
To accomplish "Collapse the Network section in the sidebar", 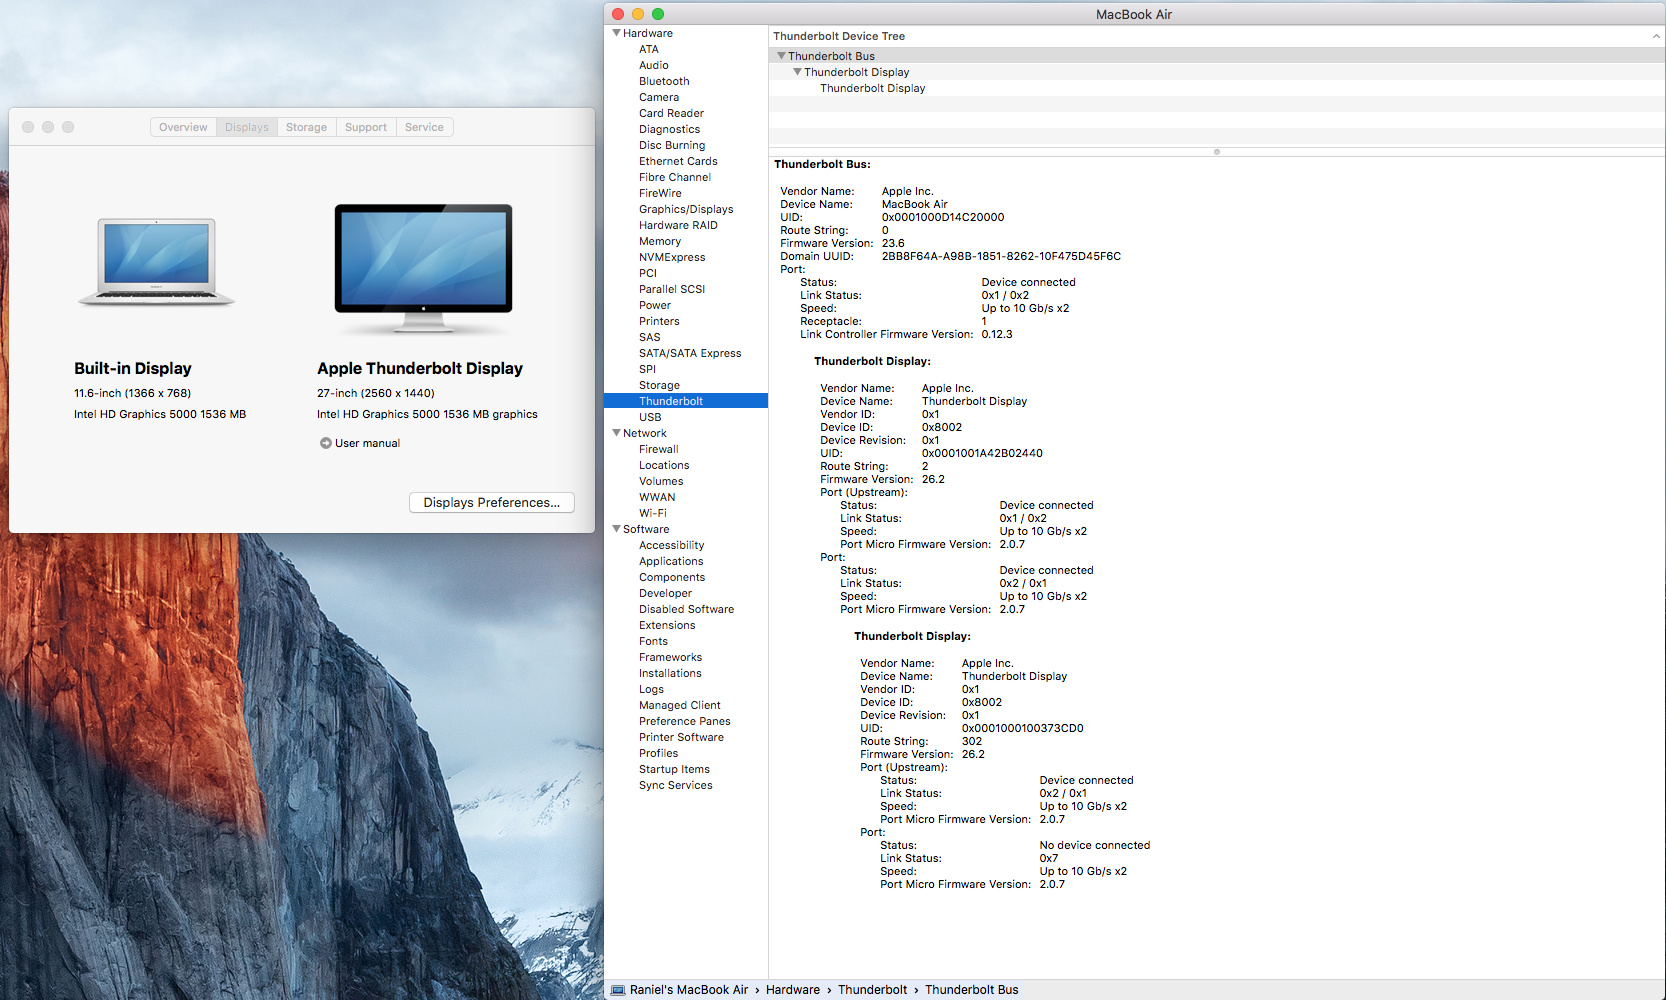I will click(x=616, y=433).
